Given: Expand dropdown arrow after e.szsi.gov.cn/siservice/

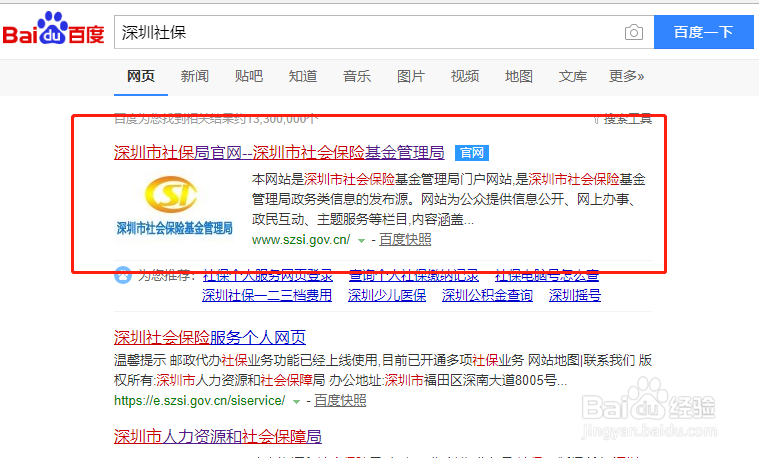Looking at the screenshot, I should click(x=296, y=401).
